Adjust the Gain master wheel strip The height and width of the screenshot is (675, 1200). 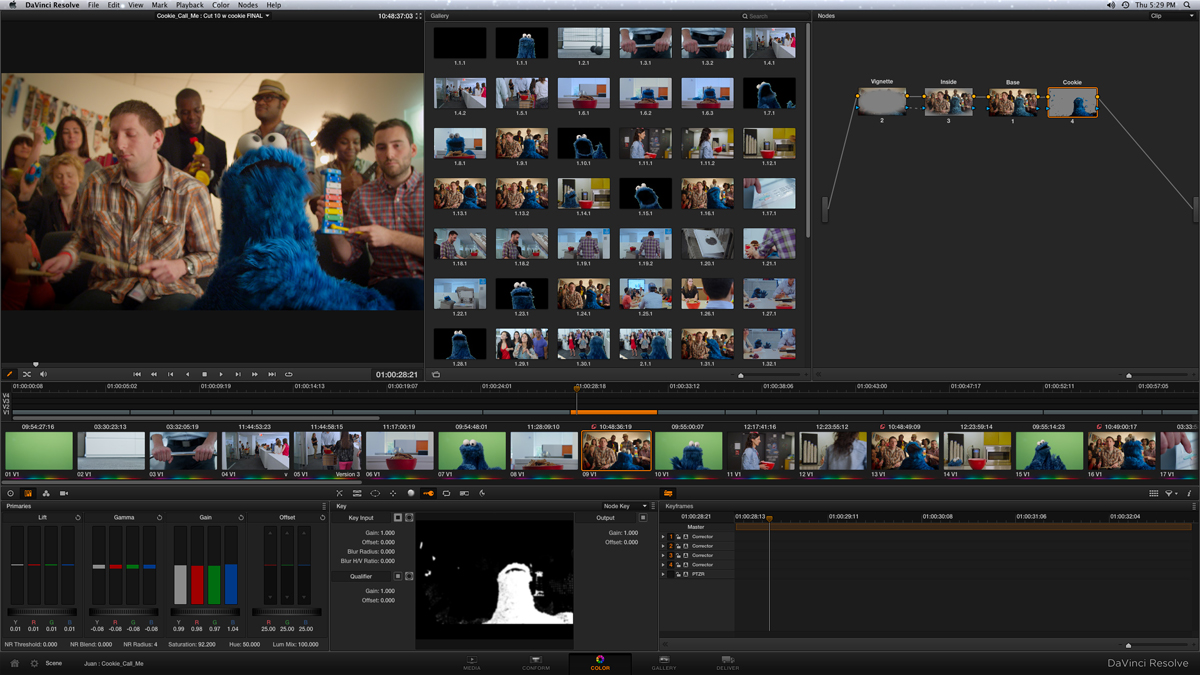click(x=205, y=612)
